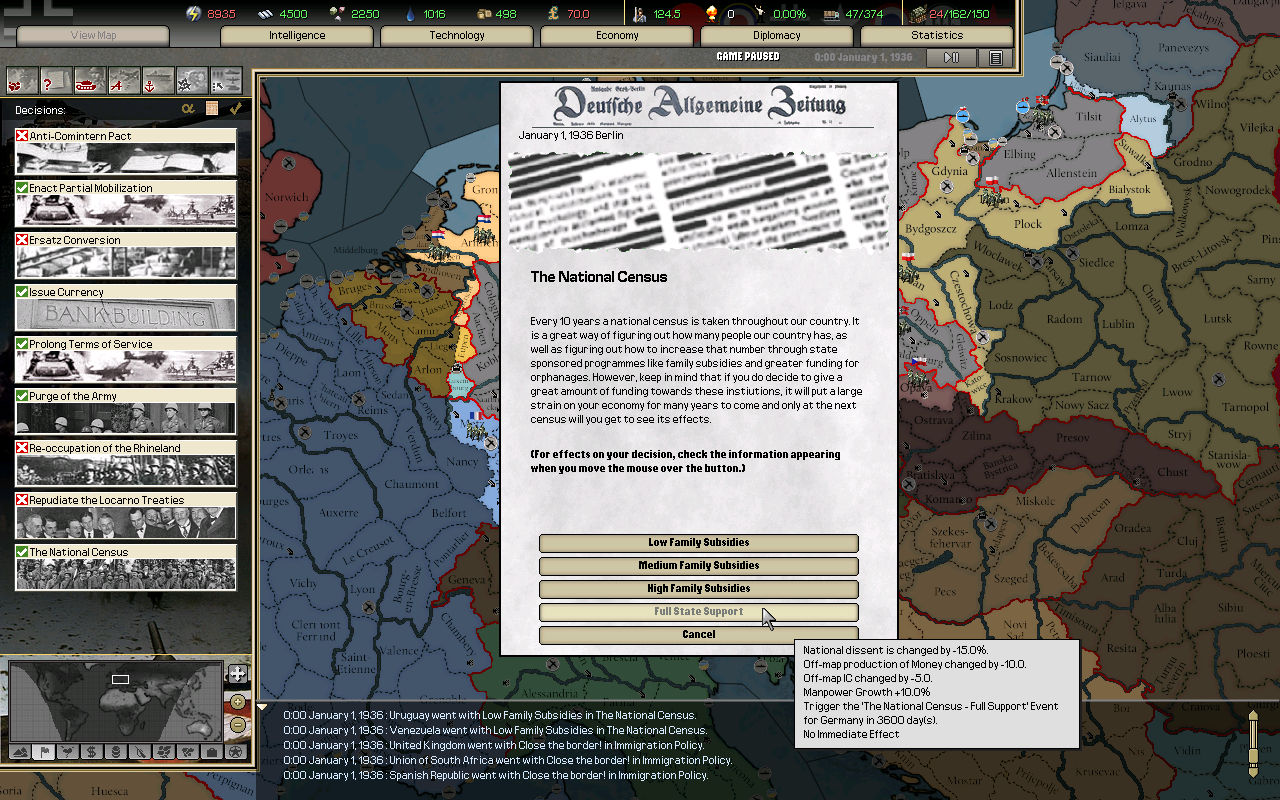
Task: Click the Spanish Republic immigration log entry
Action: (495, 775)
